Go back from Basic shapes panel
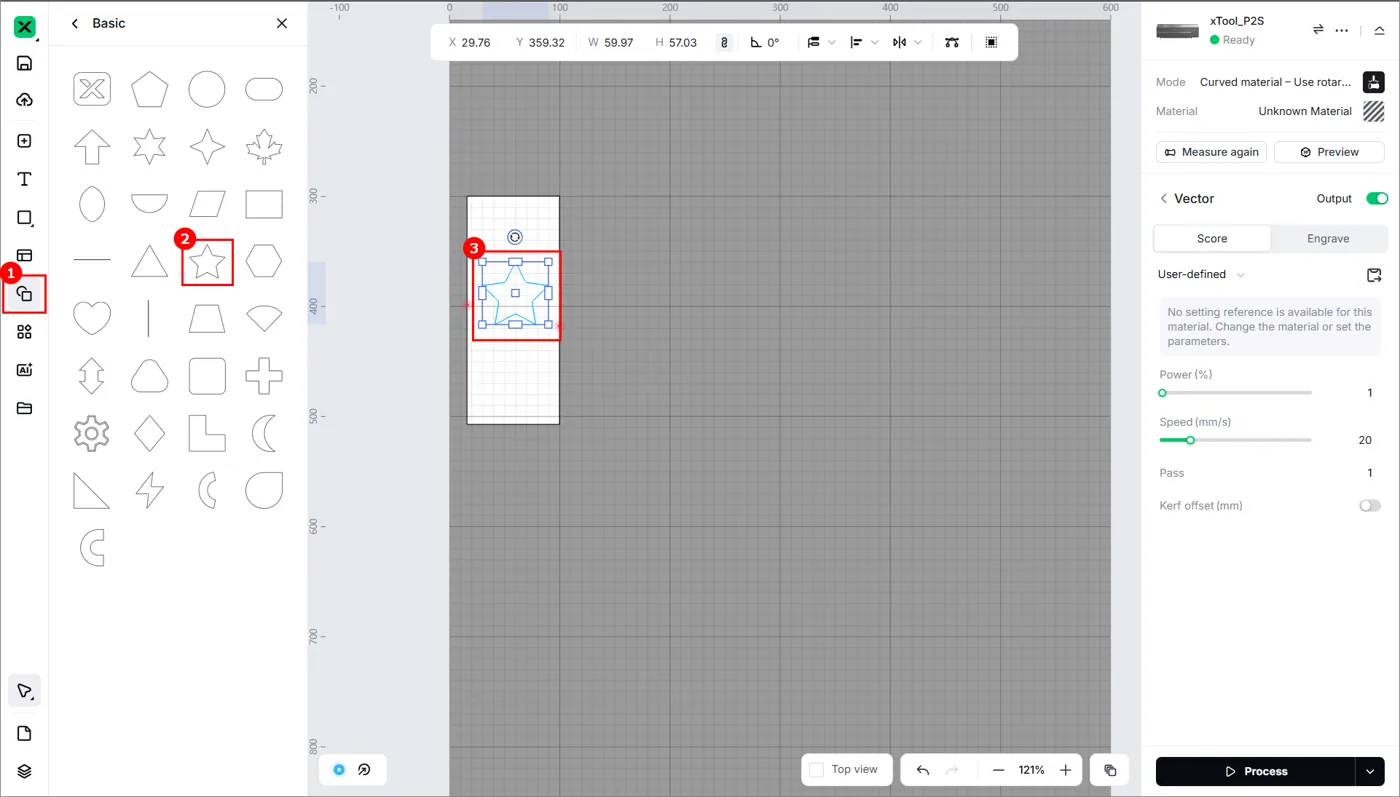The width and height of the screenshot is (1400, 797). 75,23
